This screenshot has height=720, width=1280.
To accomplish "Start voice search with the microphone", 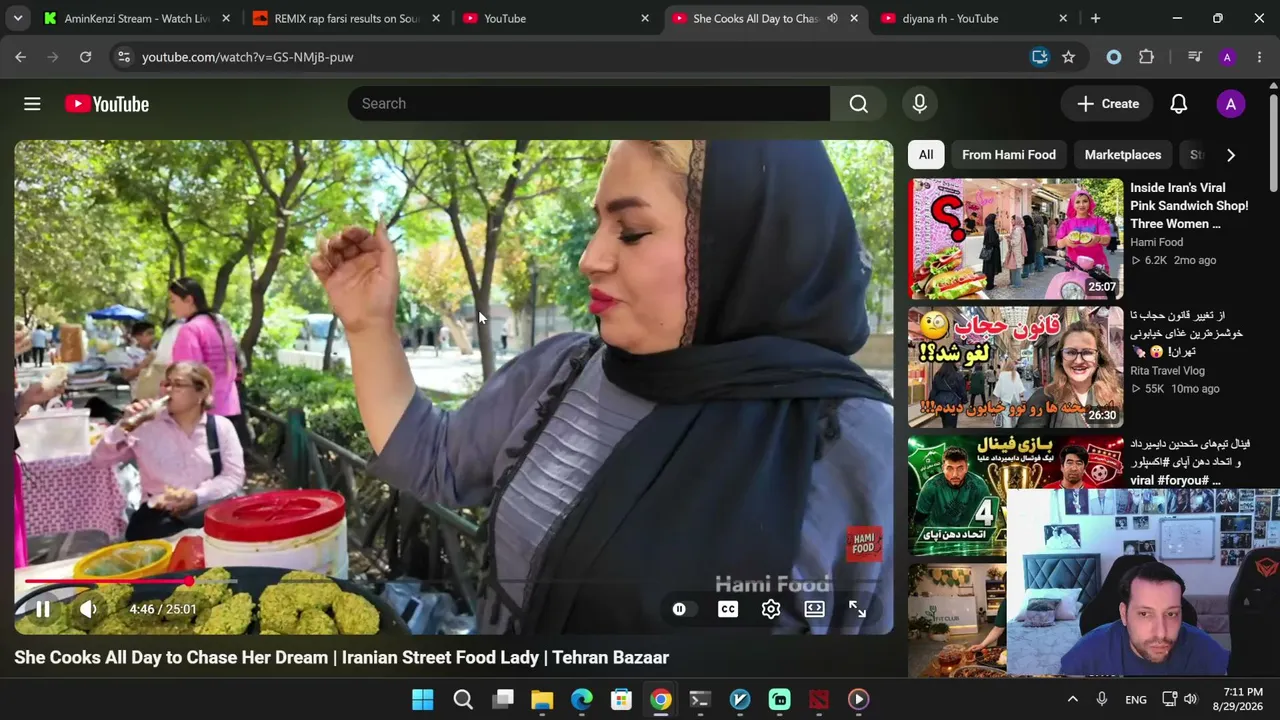I will click(920, 104).
